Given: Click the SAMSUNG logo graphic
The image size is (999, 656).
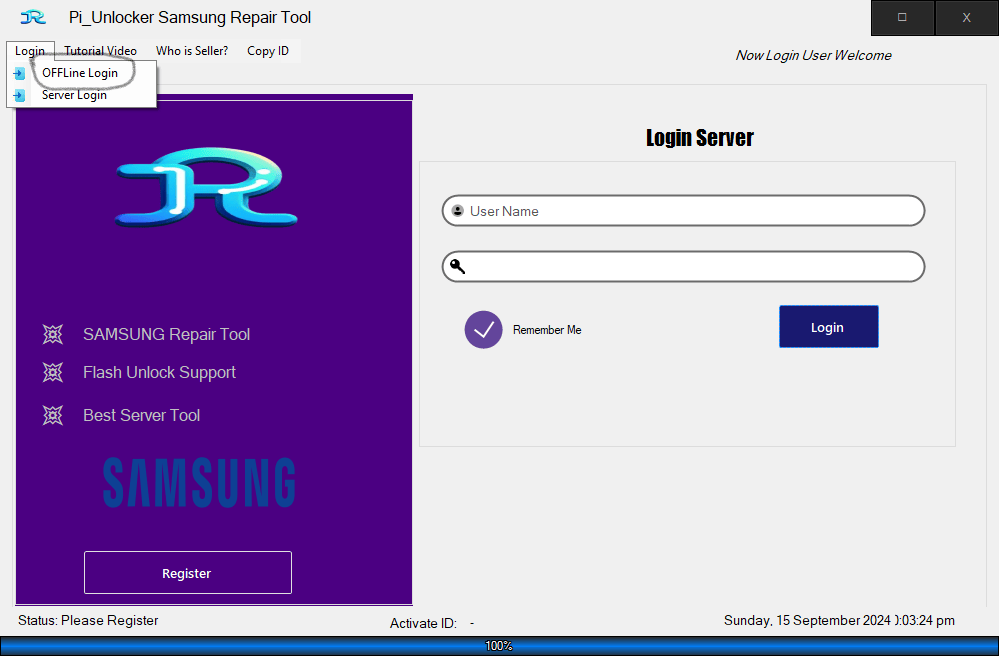Looking at the screenshot, I should [197, 482].
